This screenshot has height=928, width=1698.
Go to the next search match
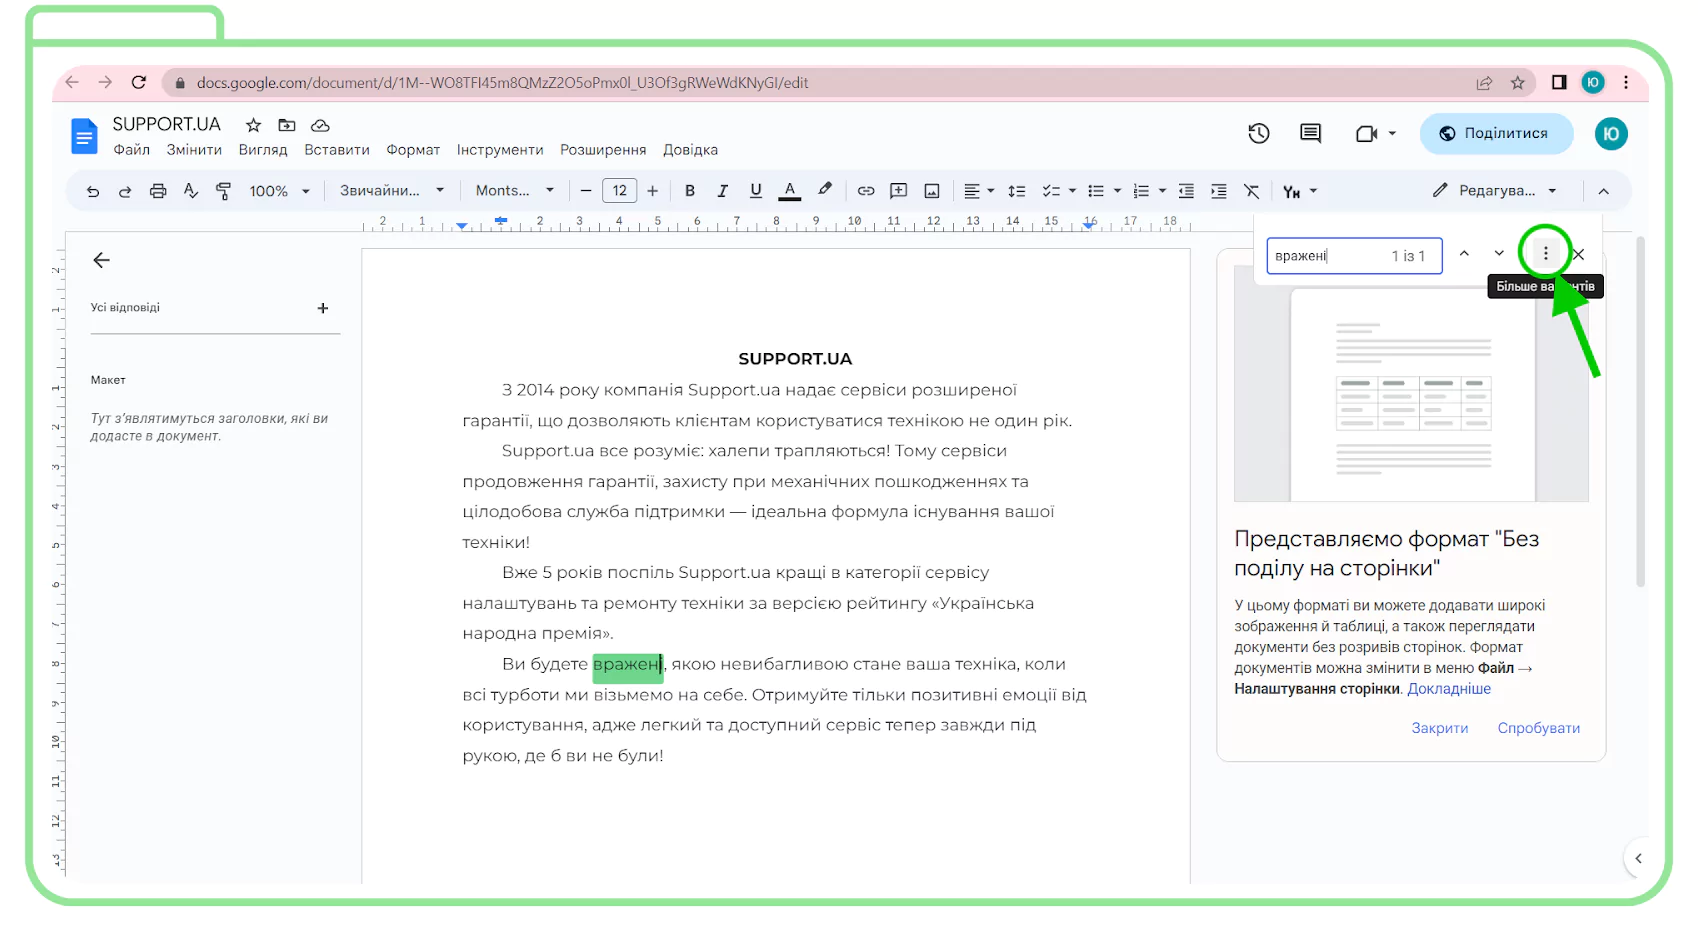(1499, 254)
